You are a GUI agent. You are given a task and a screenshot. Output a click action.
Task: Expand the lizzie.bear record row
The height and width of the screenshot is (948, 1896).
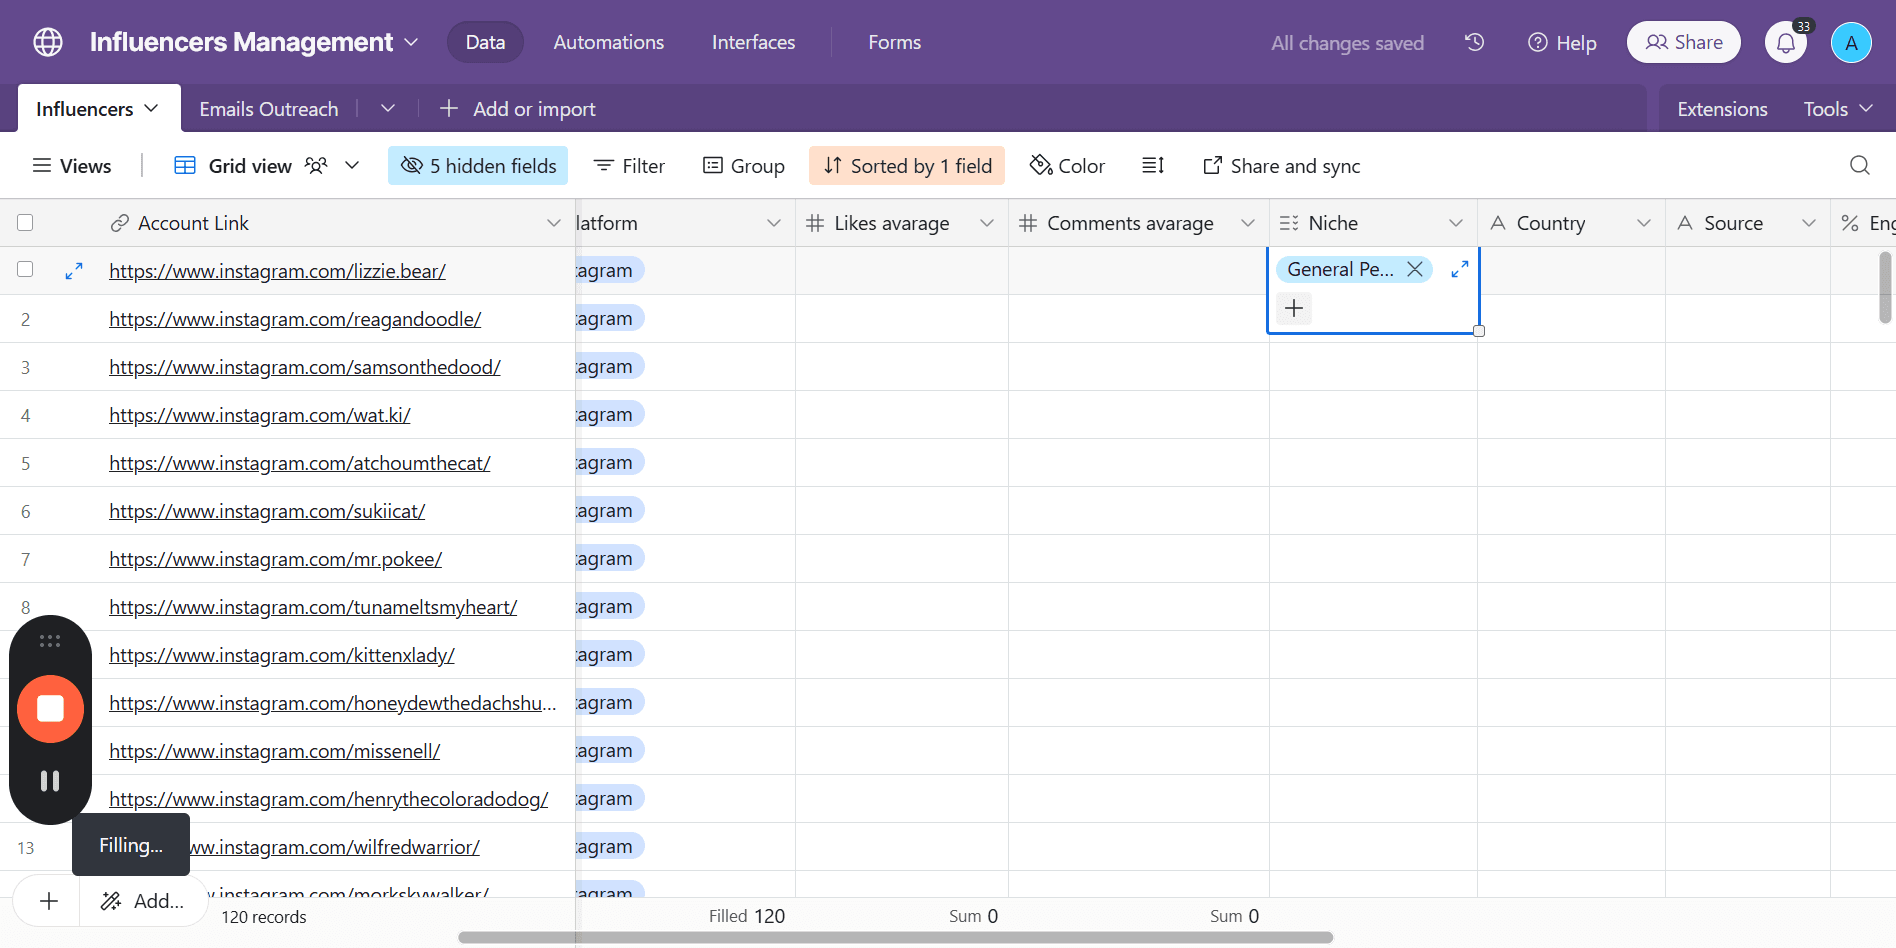coord(74,271)
